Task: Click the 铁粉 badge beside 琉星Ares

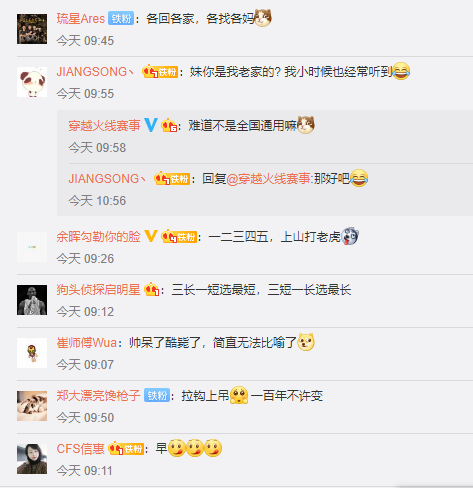Action: point(121,18)
